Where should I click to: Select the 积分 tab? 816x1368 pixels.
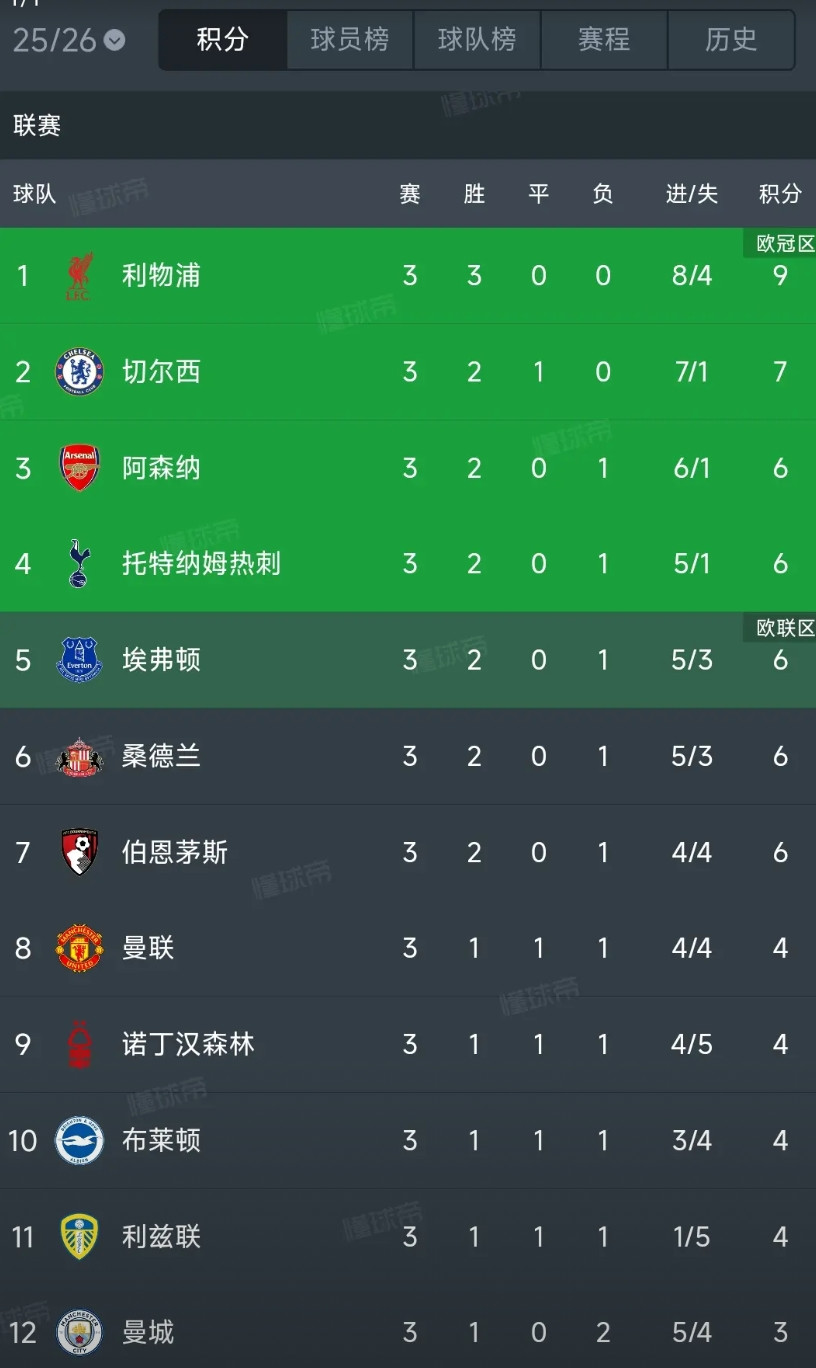(x=223, y=40)
